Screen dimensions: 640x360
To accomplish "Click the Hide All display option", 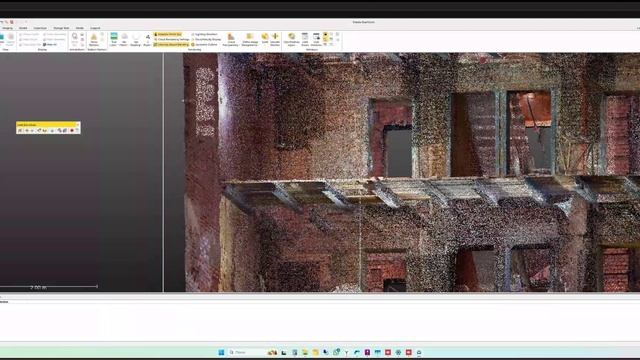I will point(50,44).
